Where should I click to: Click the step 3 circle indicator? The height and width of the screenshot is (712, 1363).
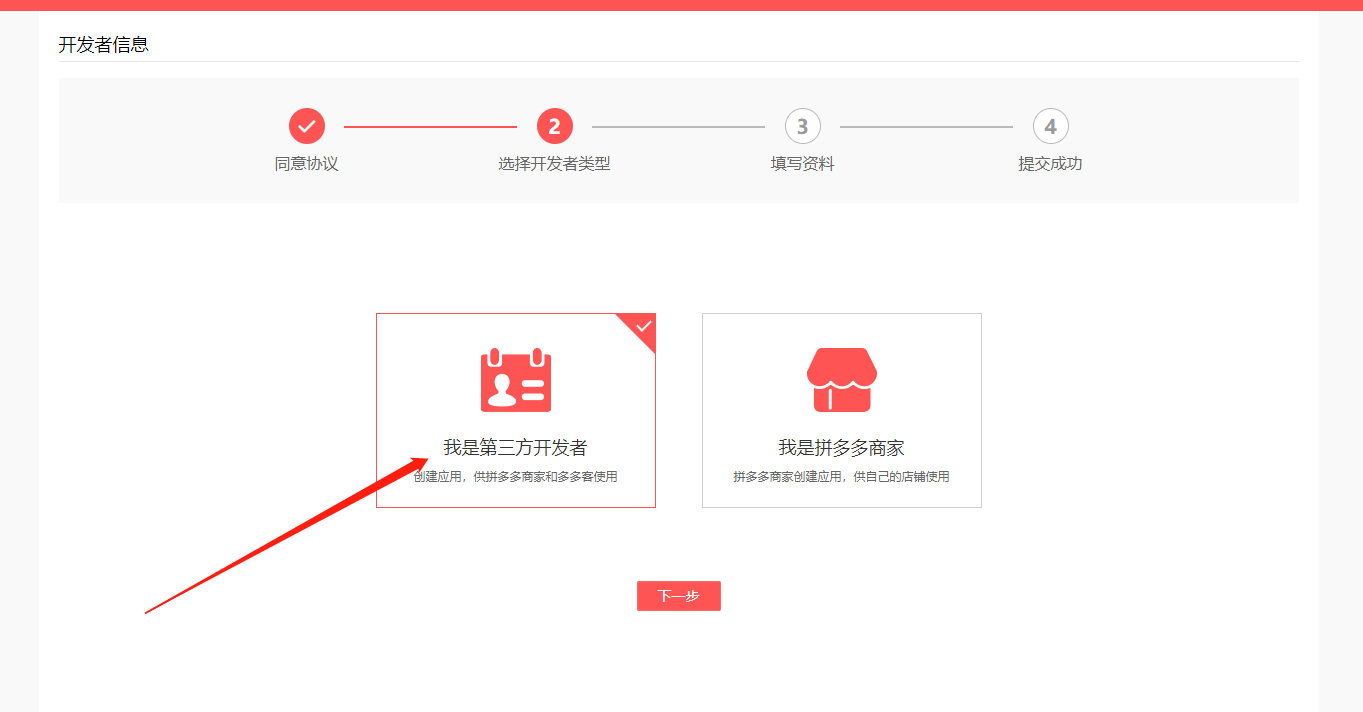click(x=803, y=127)
